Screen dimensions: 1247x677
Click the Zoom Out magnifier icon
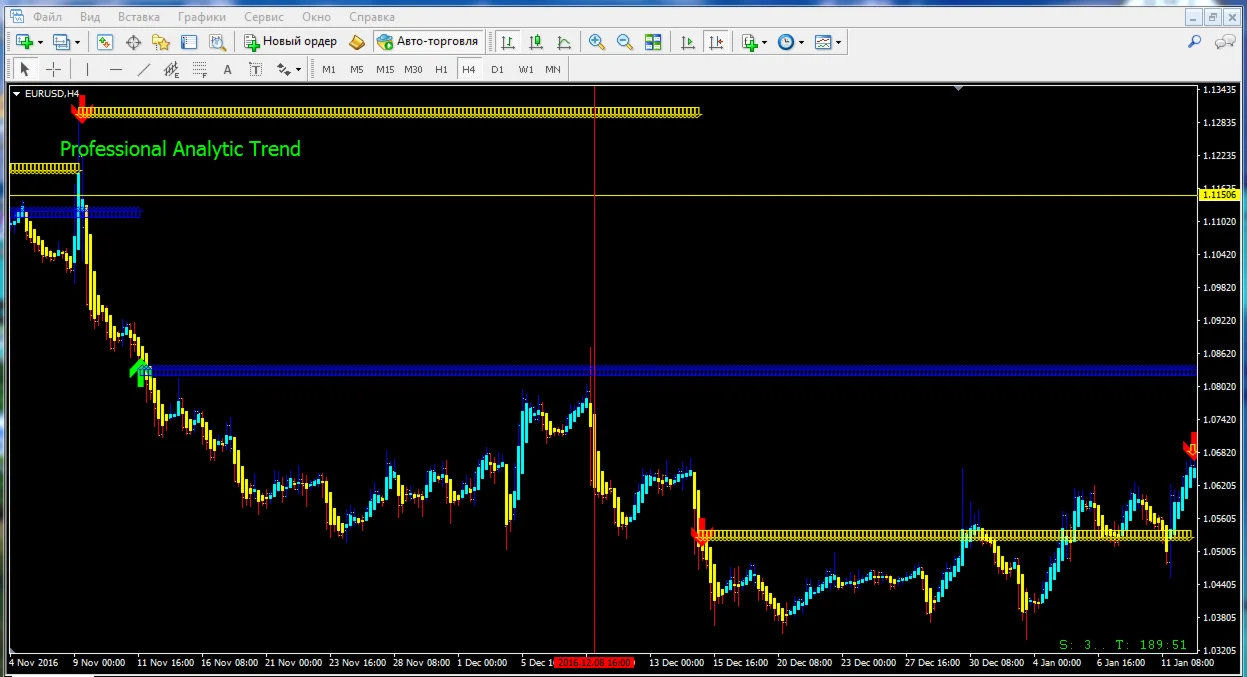pos(625,42)
